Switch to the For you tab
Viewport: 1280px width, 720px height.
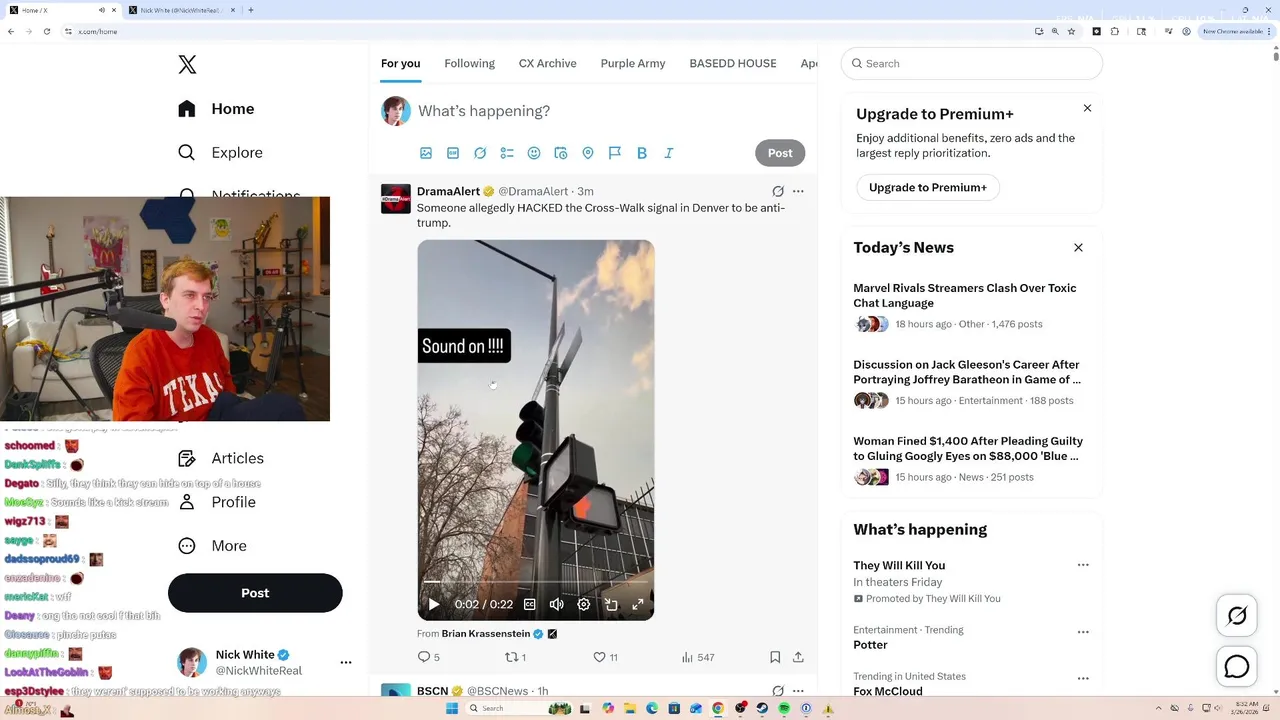tap(400, 63)
